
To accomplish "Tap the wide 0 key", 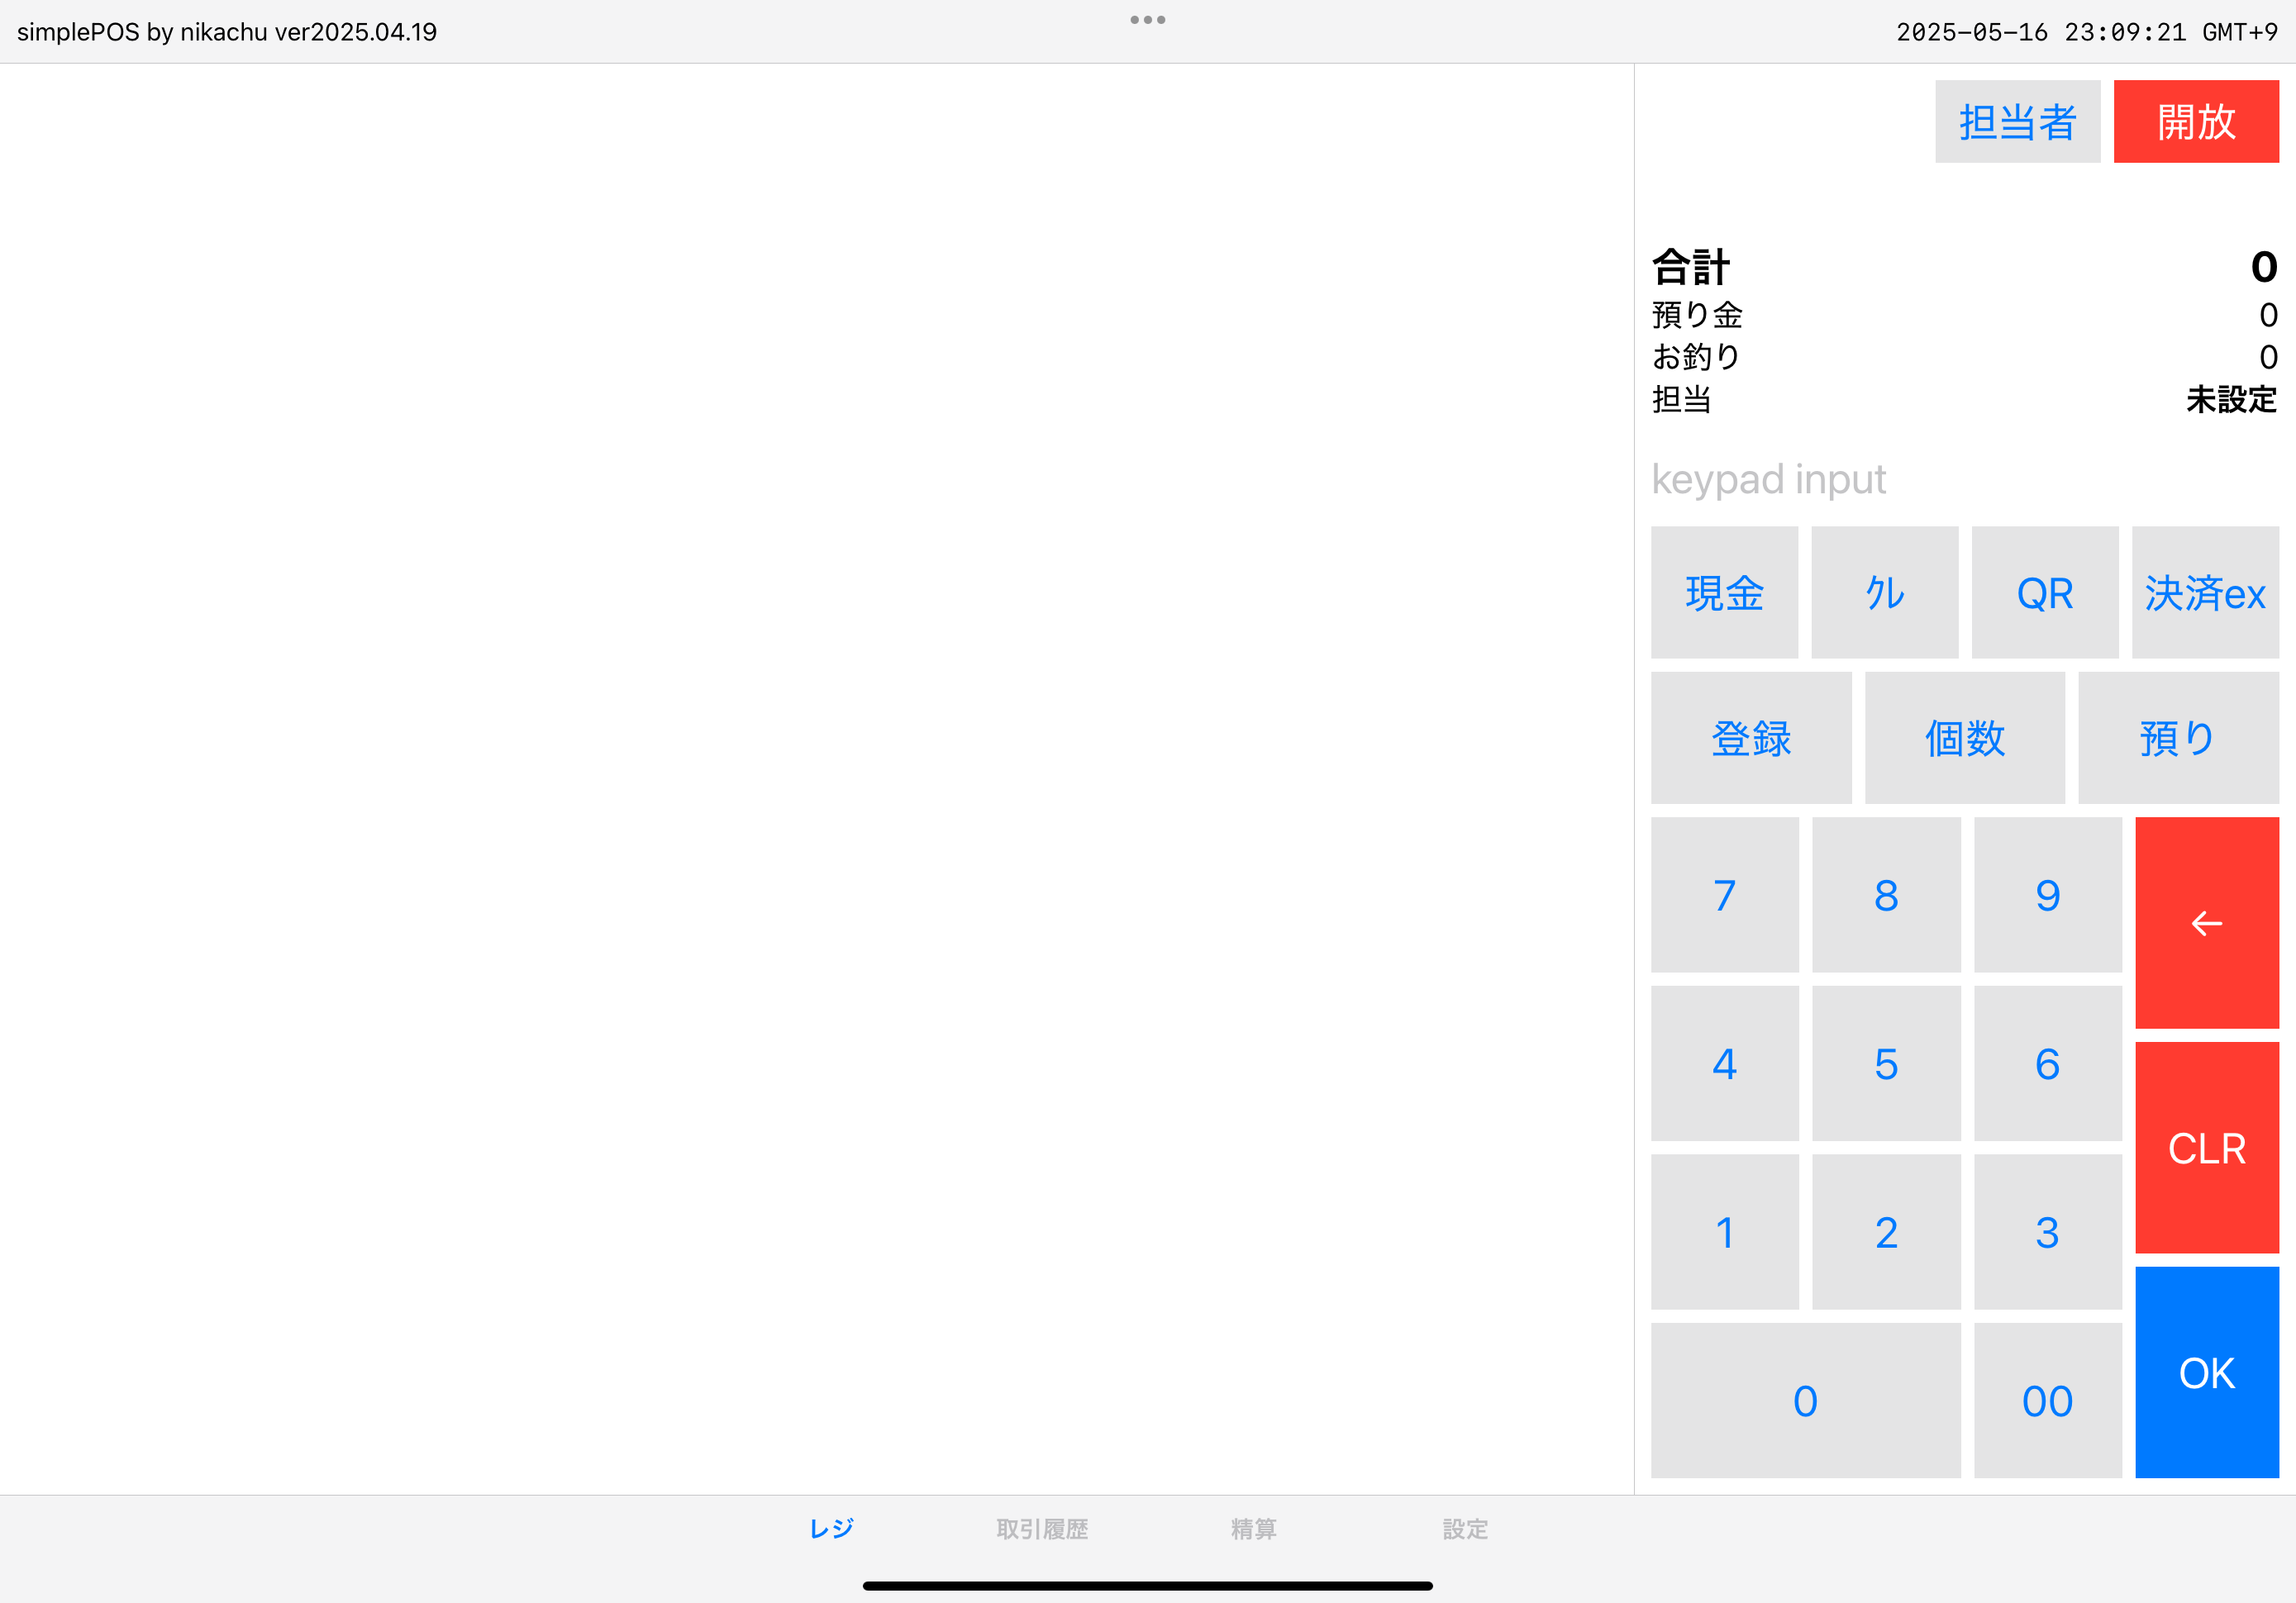I will tap(1804, 1400).
